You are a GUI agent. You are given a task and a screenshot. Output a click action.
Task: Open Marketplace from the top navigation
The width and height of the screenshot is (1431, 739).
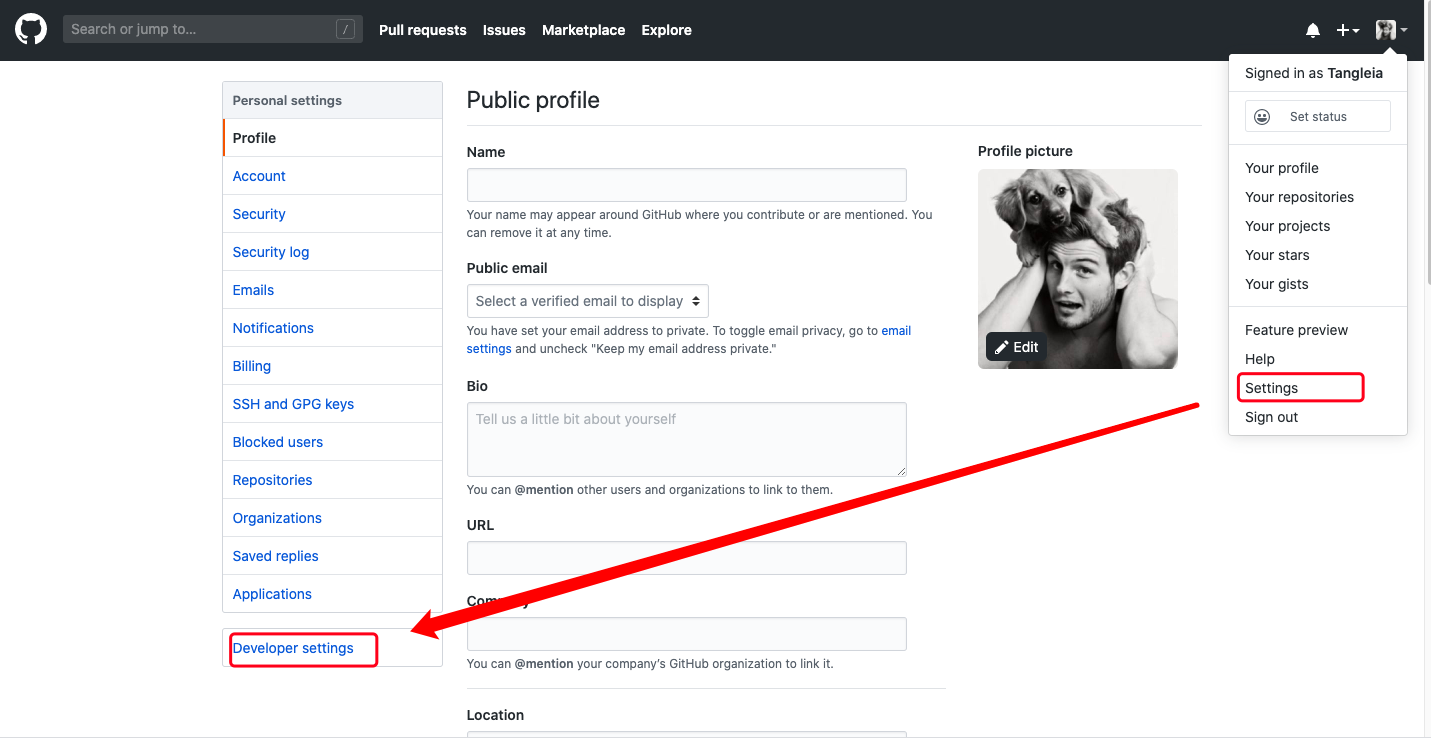pyautogui.click(x=583, y=30)
